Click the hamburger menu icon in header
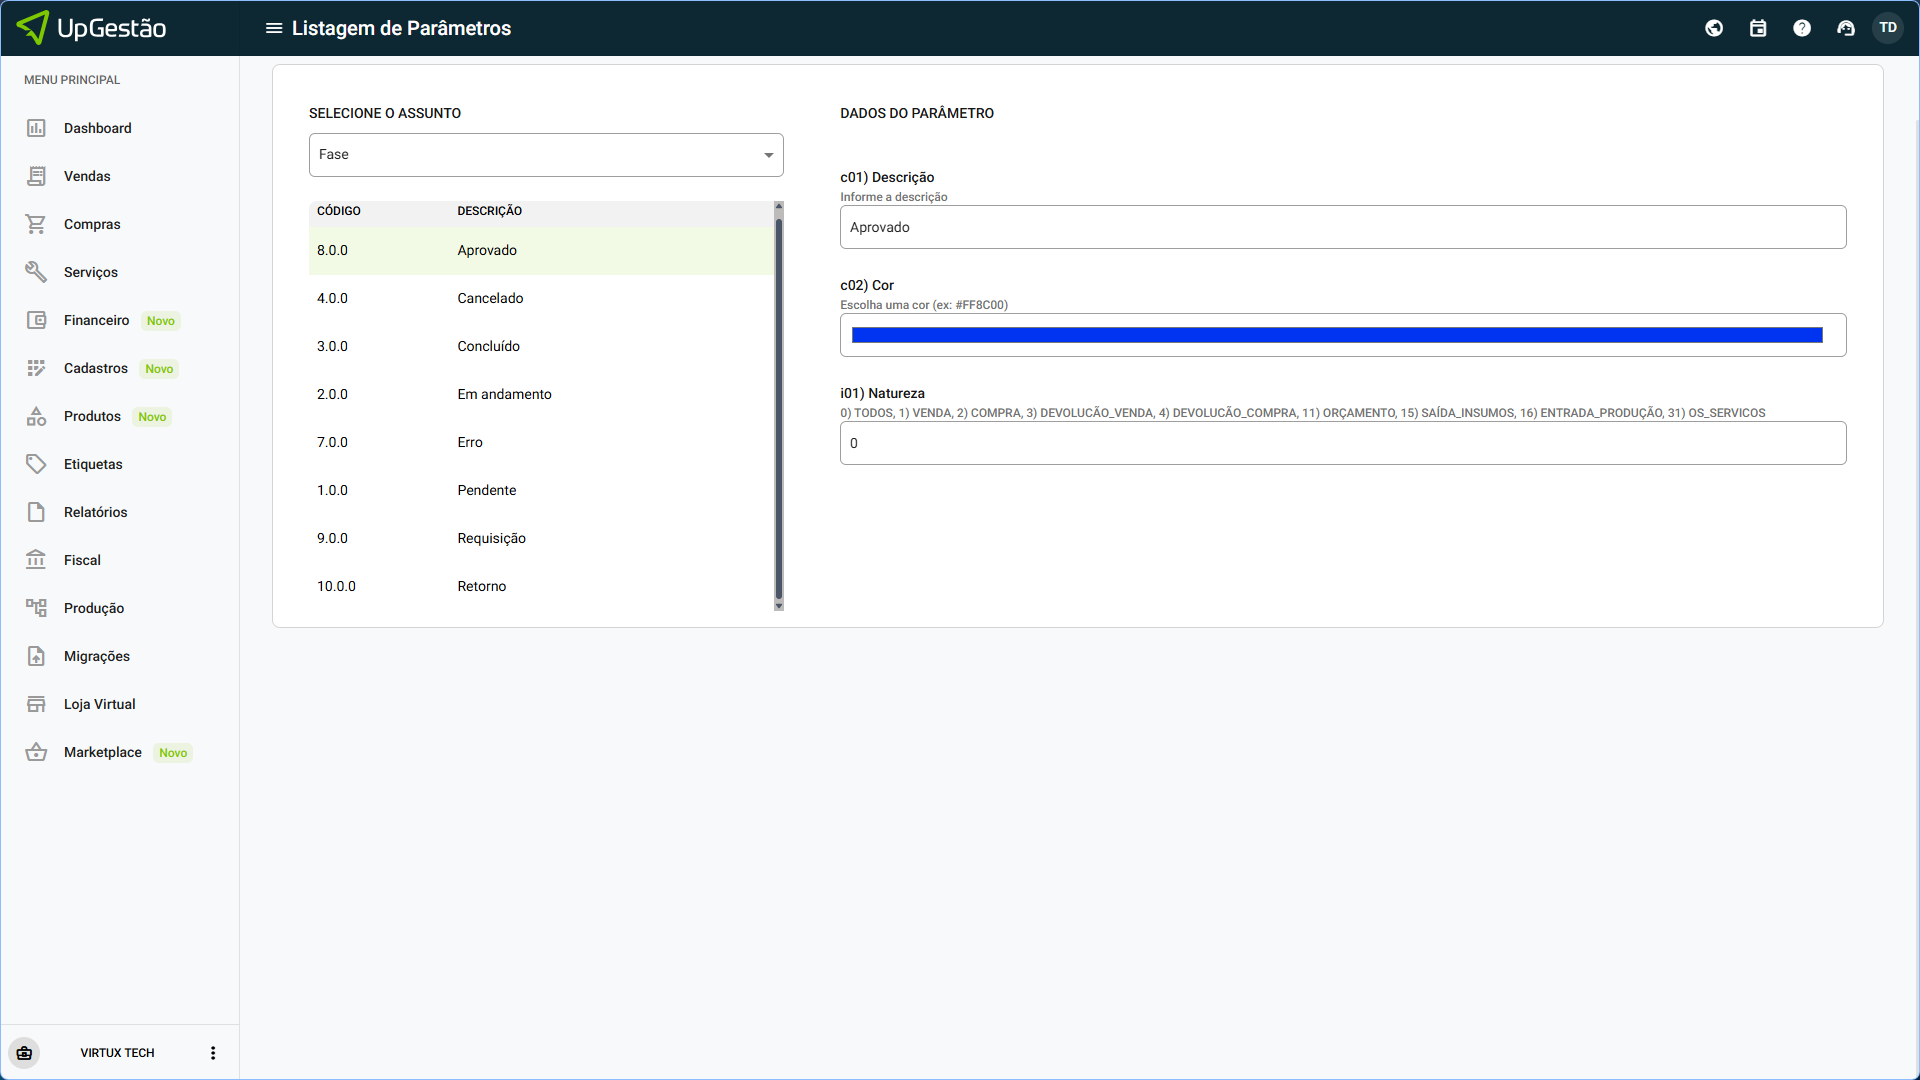This screenshot has width=1920, height=1080. pos(273,28)
